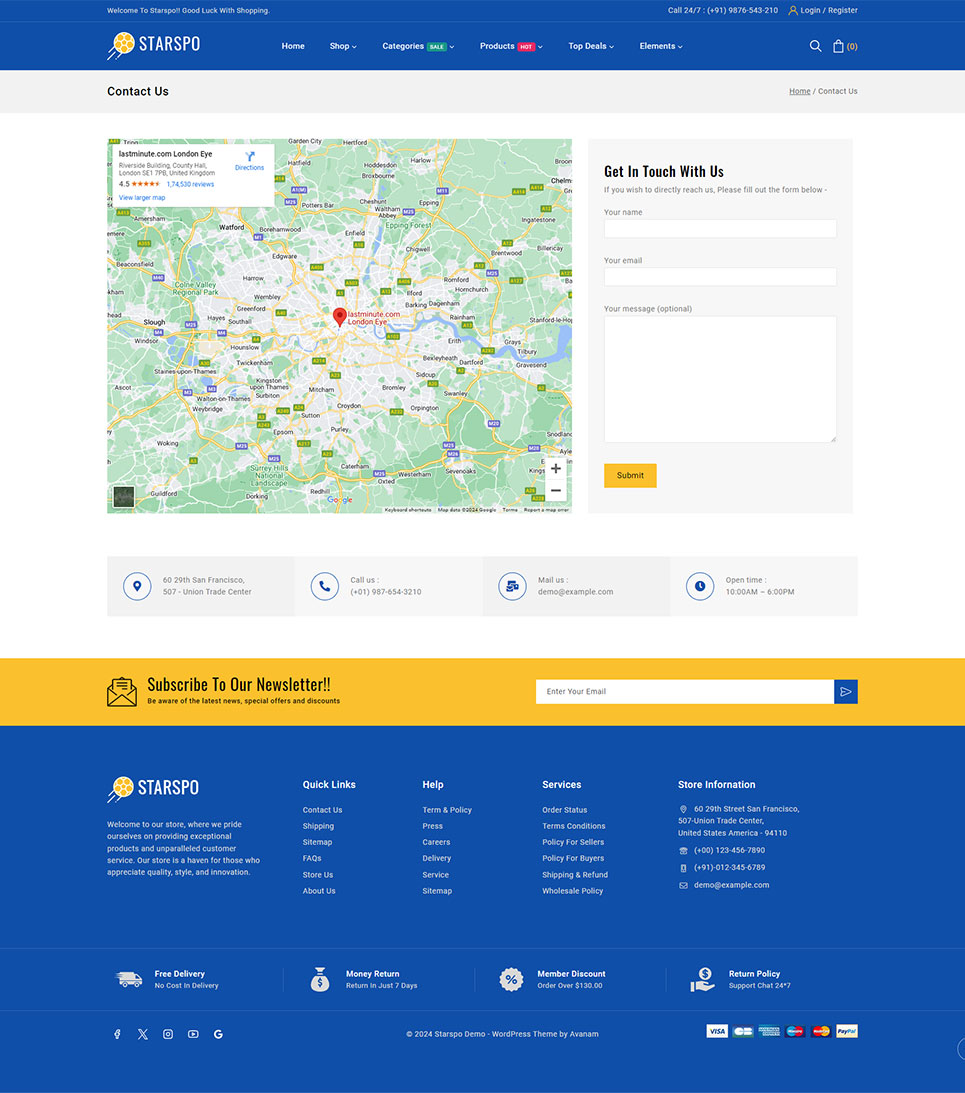The image size is (965, 1093).
Task: Expand the Categories dropdown menu
Action: pos(418,46)
